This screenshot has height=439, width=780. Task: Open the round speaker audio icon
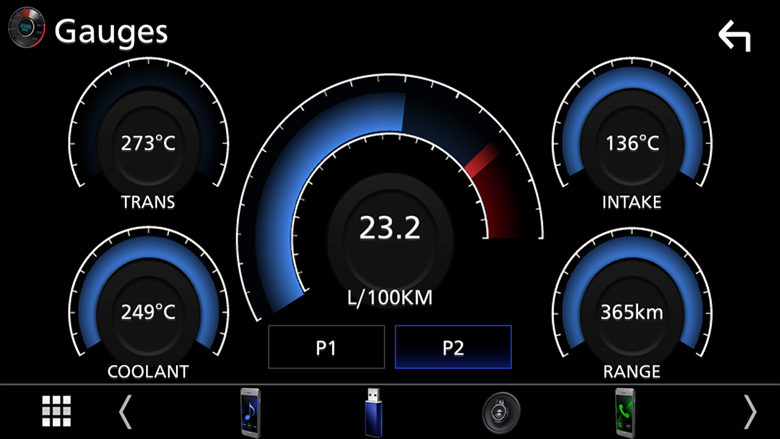click(500, 411)
